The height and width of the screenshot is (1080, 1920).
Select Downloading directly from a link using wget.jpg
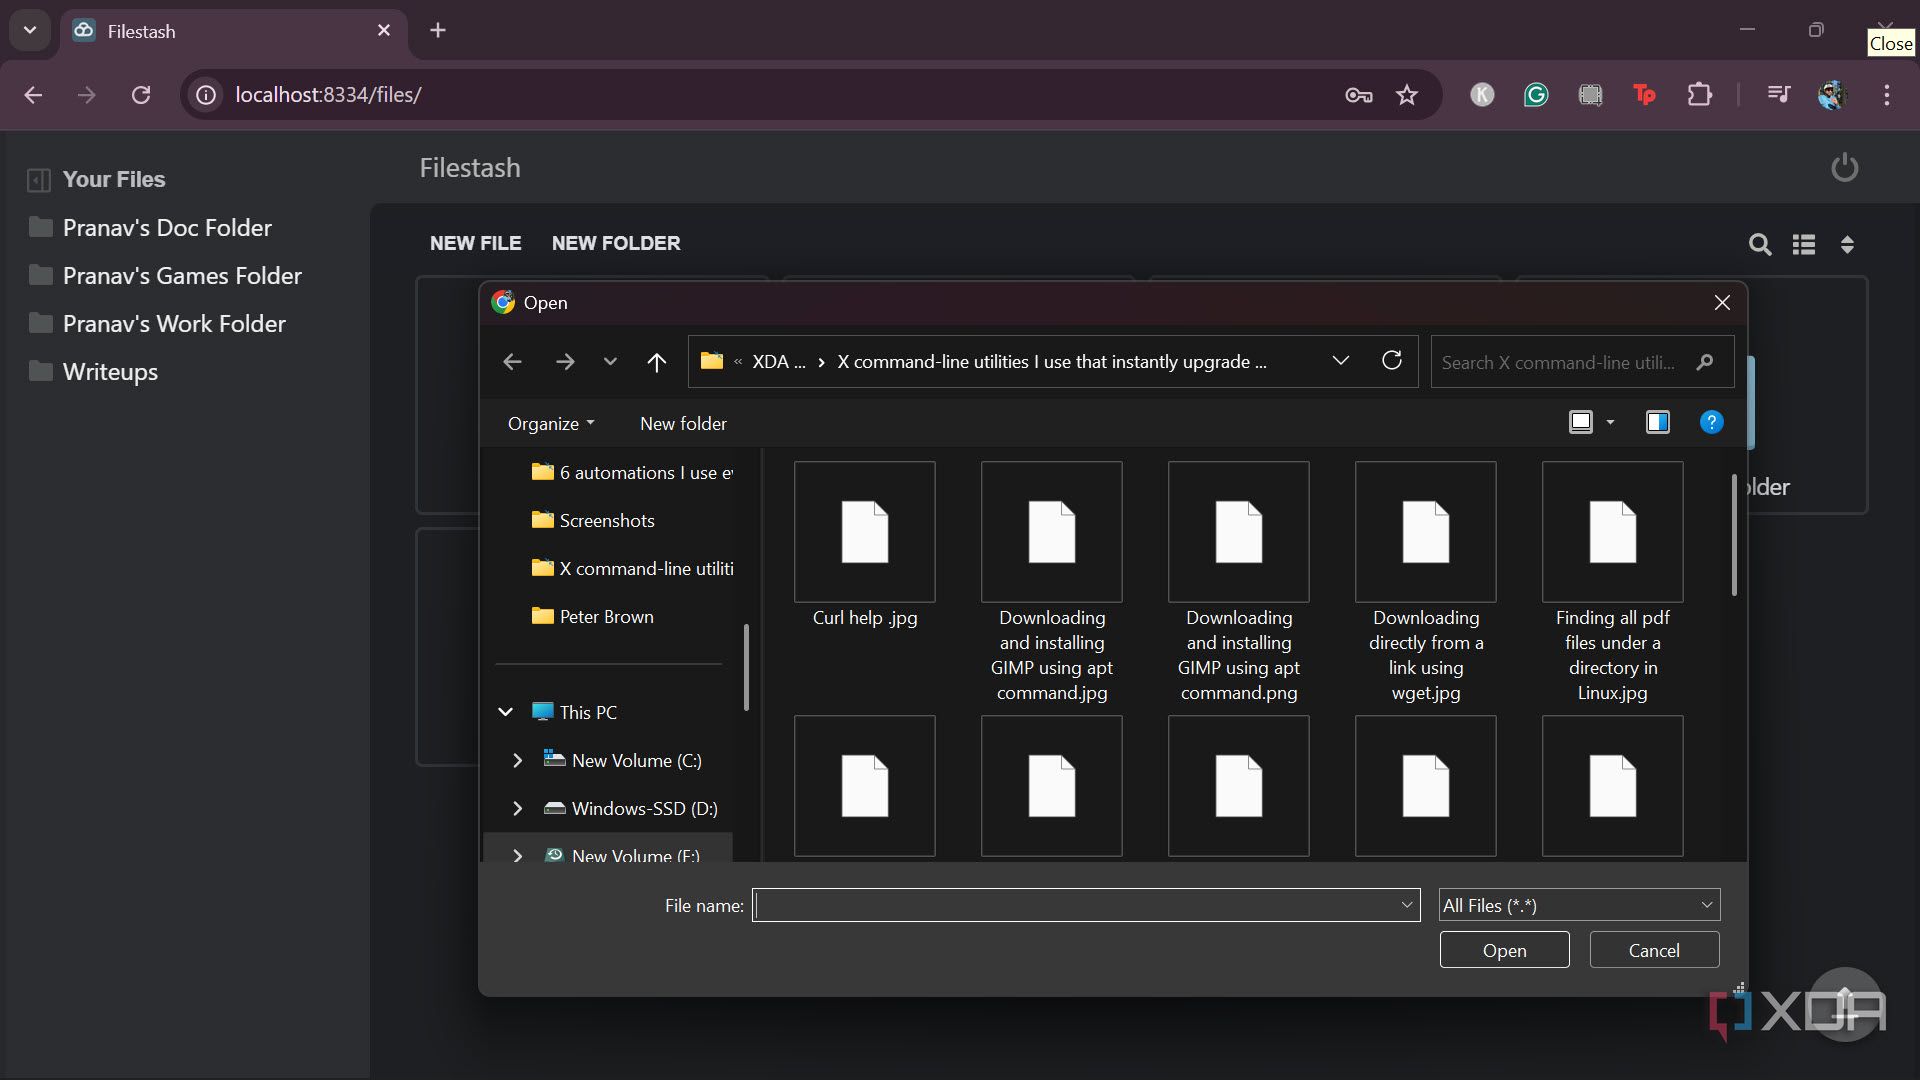coord(1425,583)
